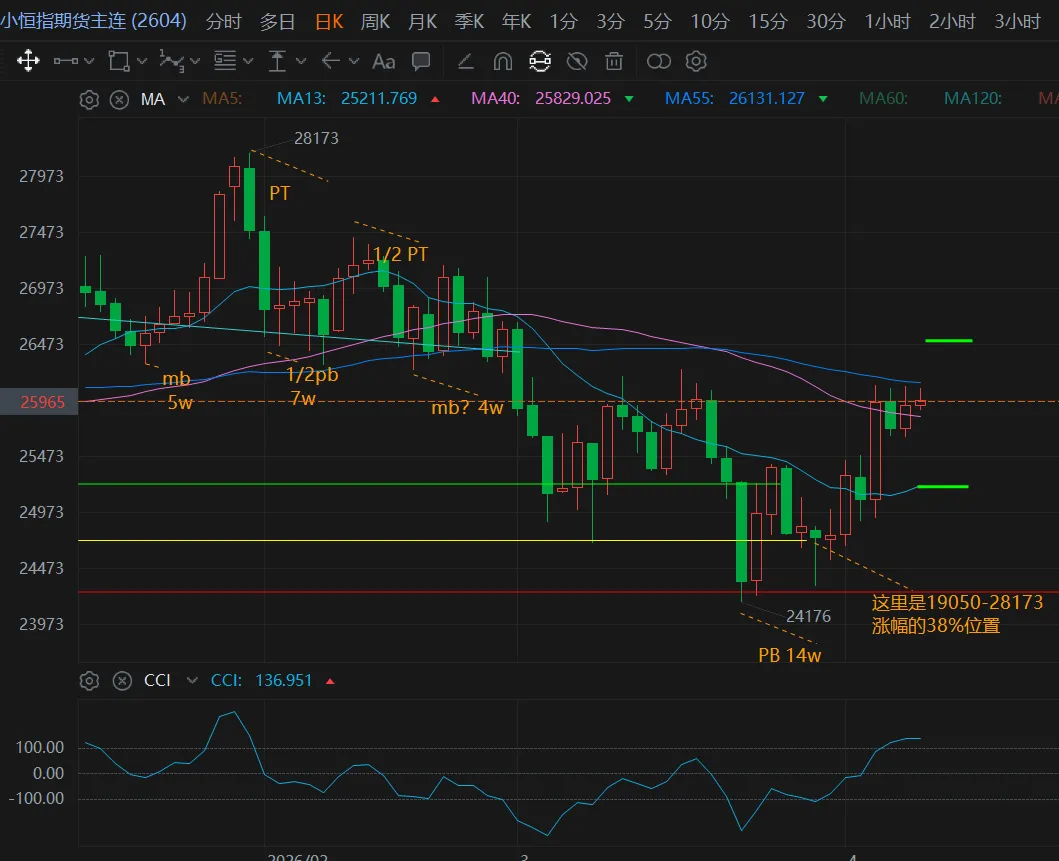Select the 日K daily candlestick tab
The image size is (1059, 861).
pyautogui.click(x=330, y=22)
